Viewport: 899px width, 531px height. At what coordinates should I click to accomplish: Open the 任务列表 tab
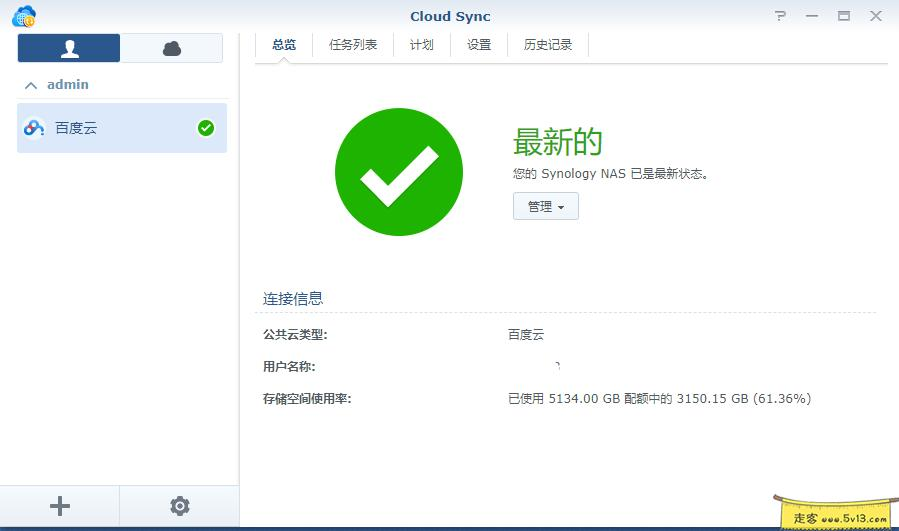353,45
